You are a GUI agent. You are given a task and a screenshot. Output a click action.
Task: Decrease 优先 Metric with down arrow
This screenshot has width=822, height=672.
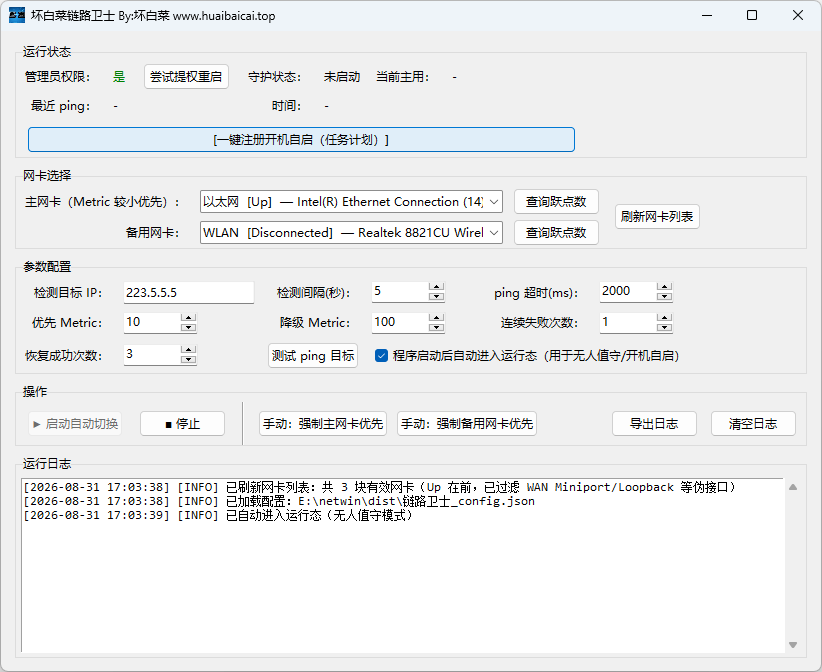(188, 327)
